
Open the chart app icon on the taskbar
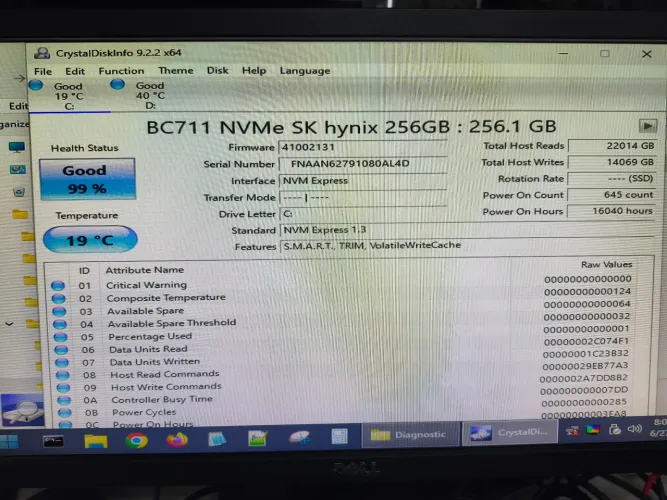258,438
